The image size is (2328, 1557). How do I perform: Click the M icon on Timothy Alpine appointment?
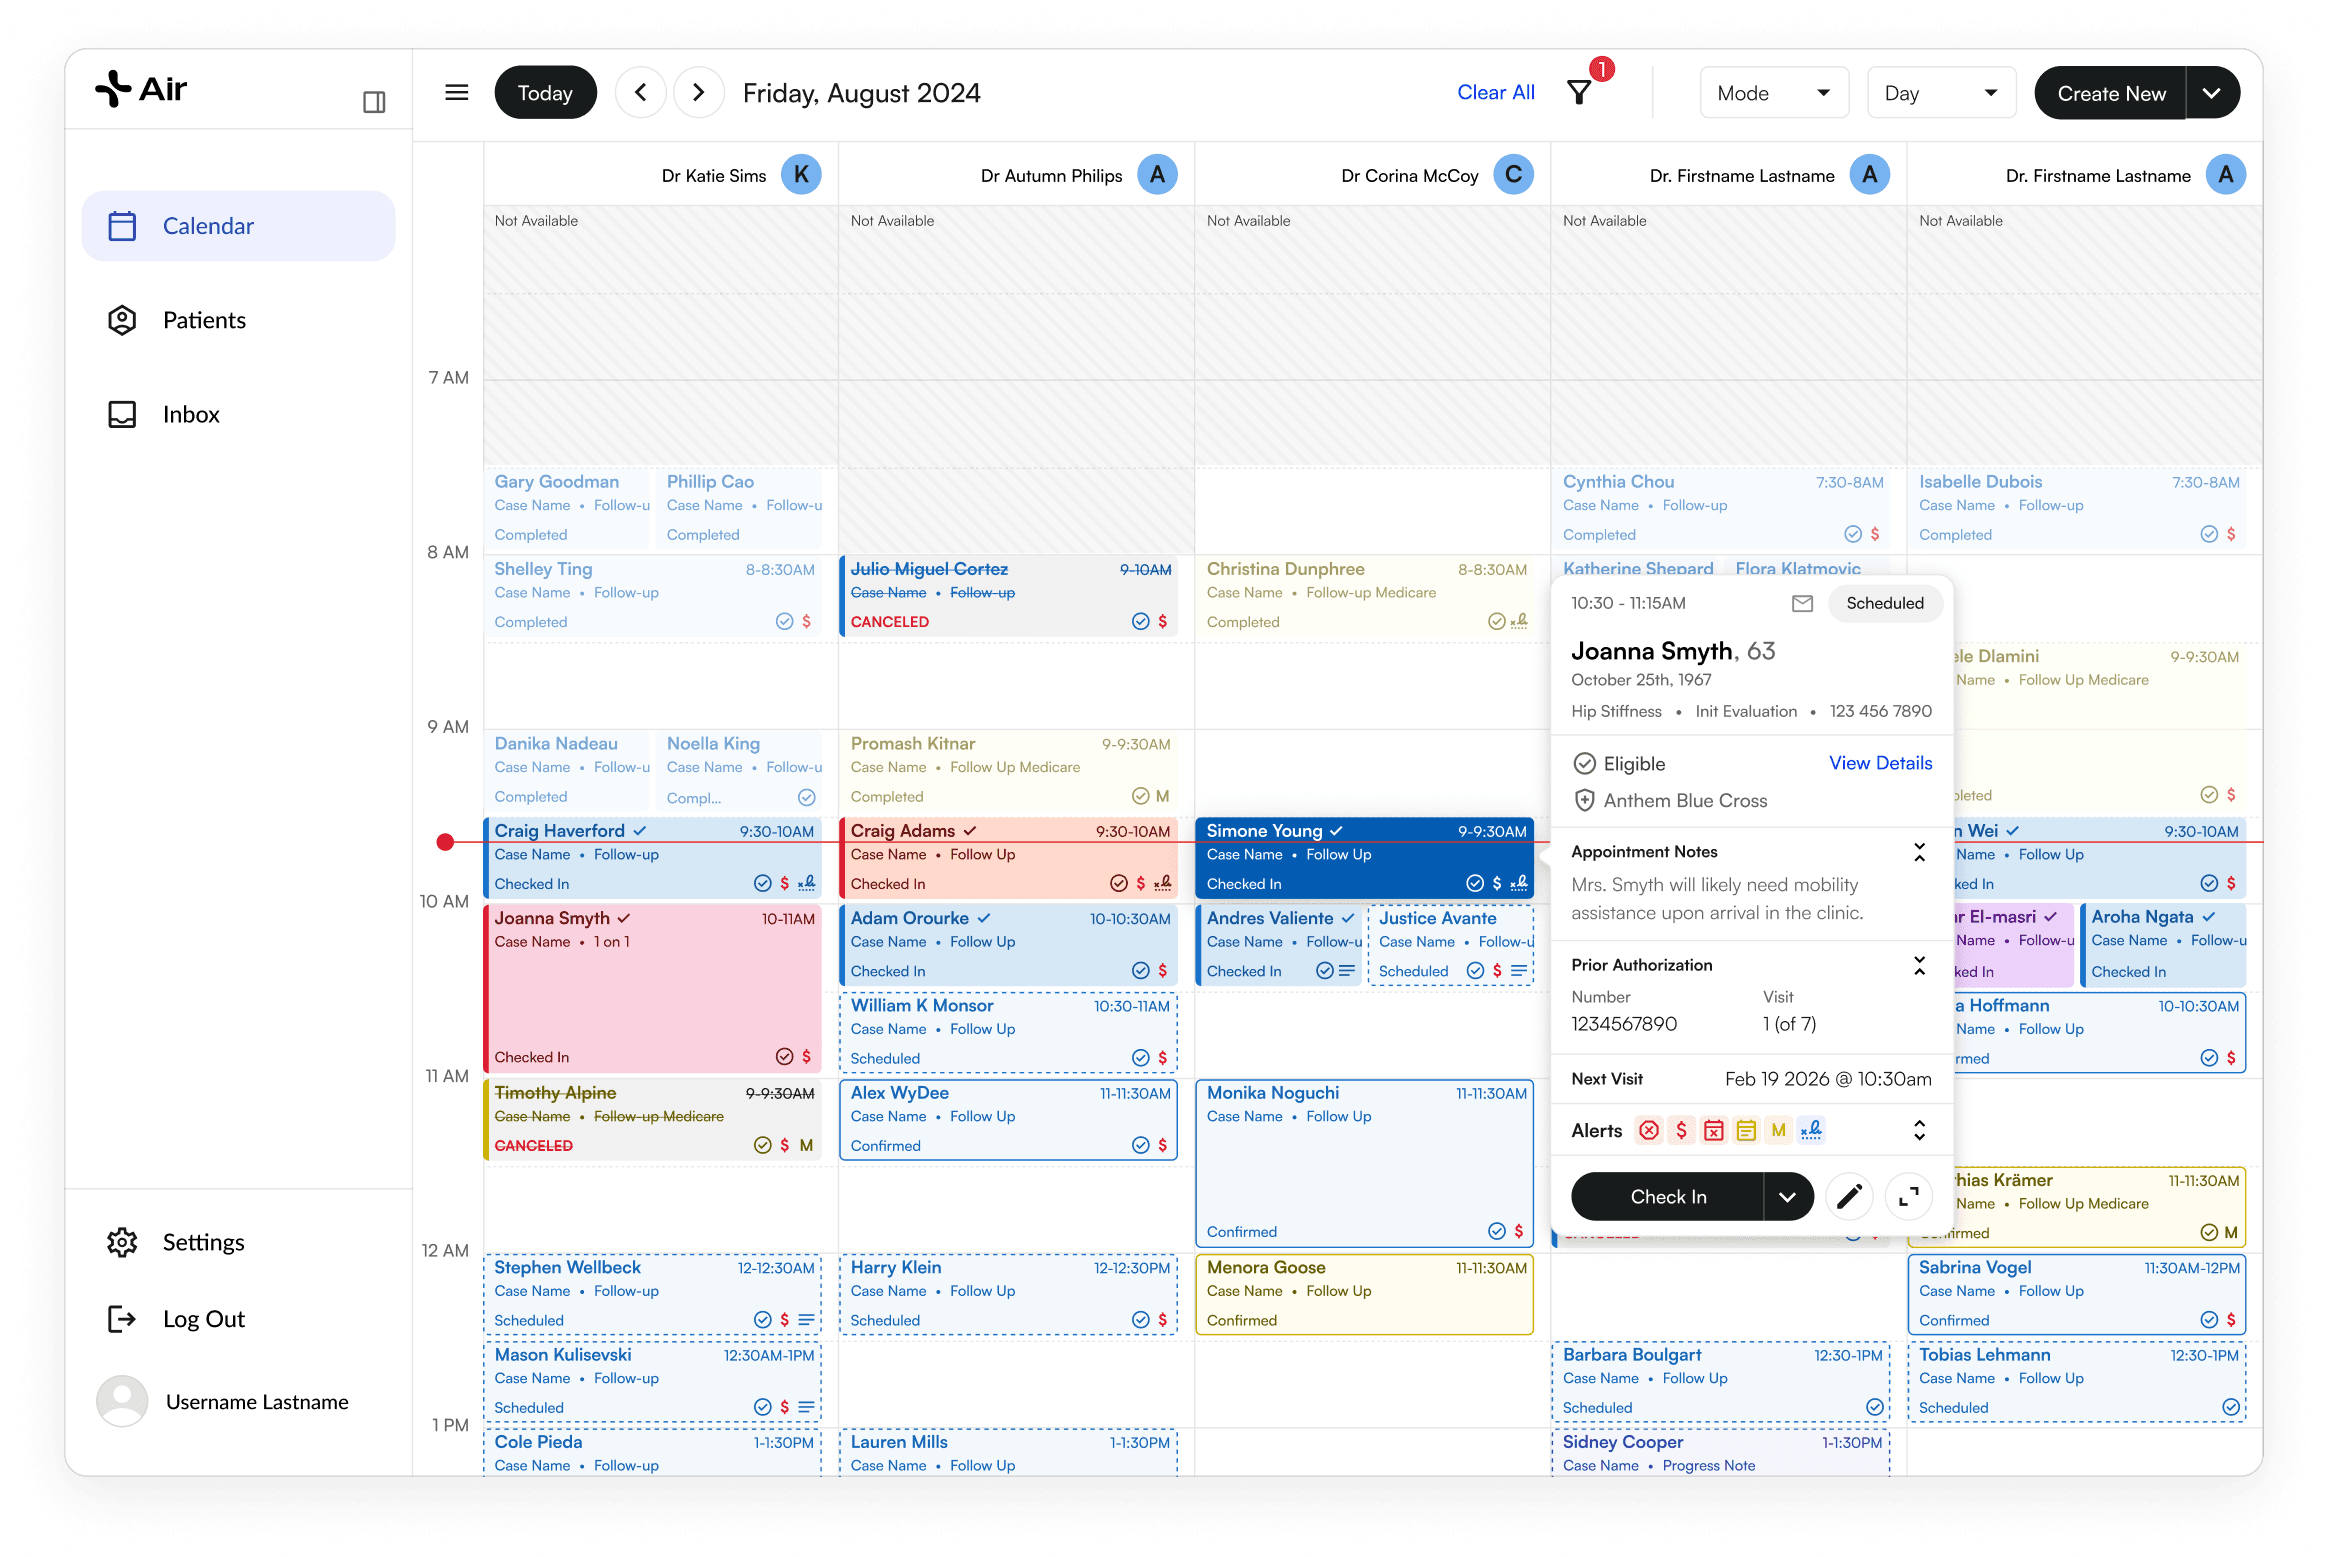(x=806, y=1145)
